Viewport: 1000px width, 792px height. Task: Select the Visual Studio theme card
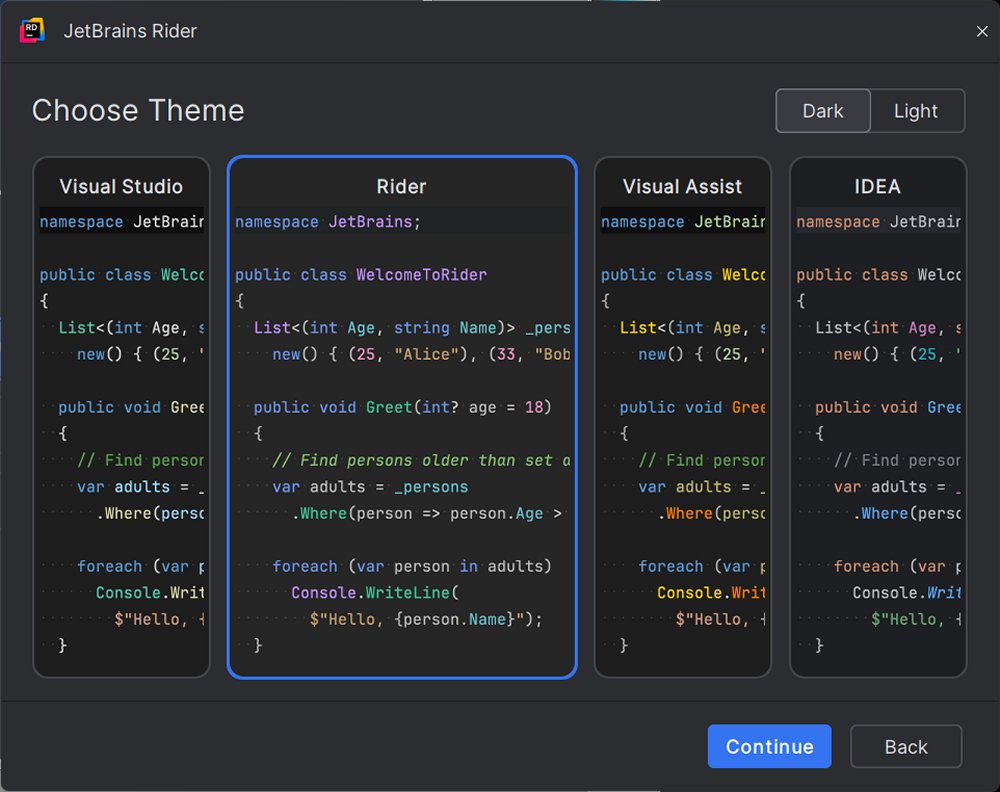pyautogui.click(x=121, y=417)
